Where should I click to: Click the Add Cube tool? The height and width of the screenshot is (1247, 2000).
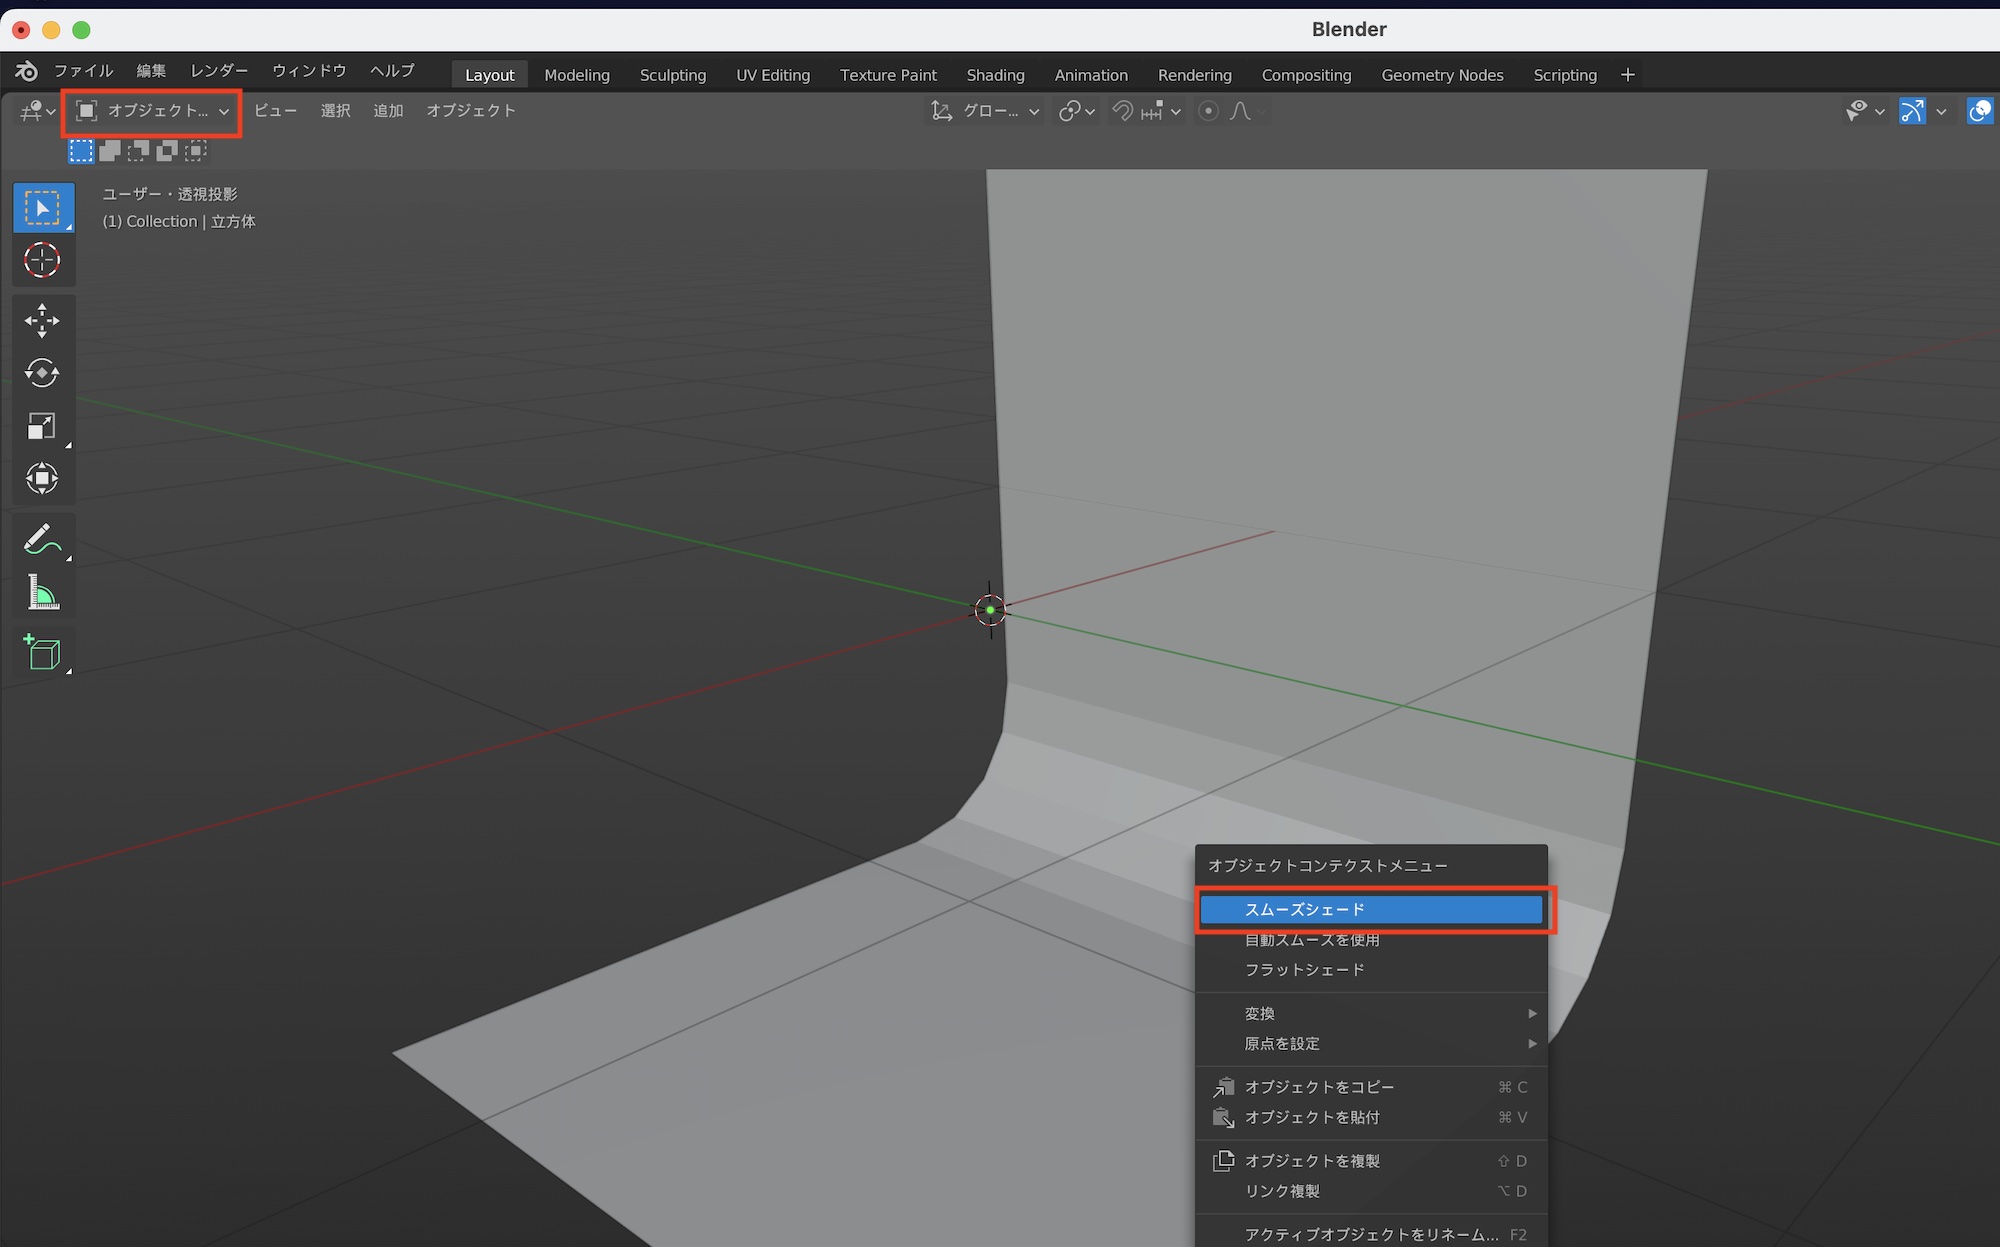click(x=42, y=652)
